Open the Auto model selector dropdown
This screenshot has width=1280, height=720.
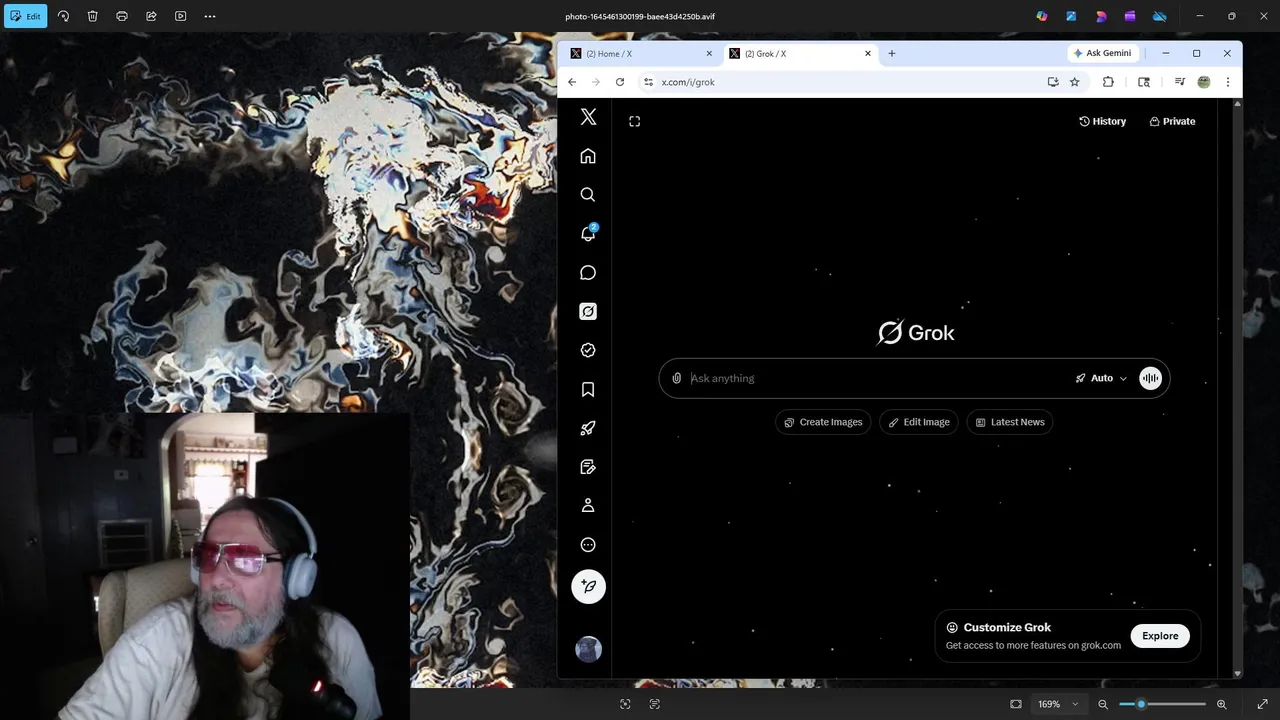(1101, 378)
